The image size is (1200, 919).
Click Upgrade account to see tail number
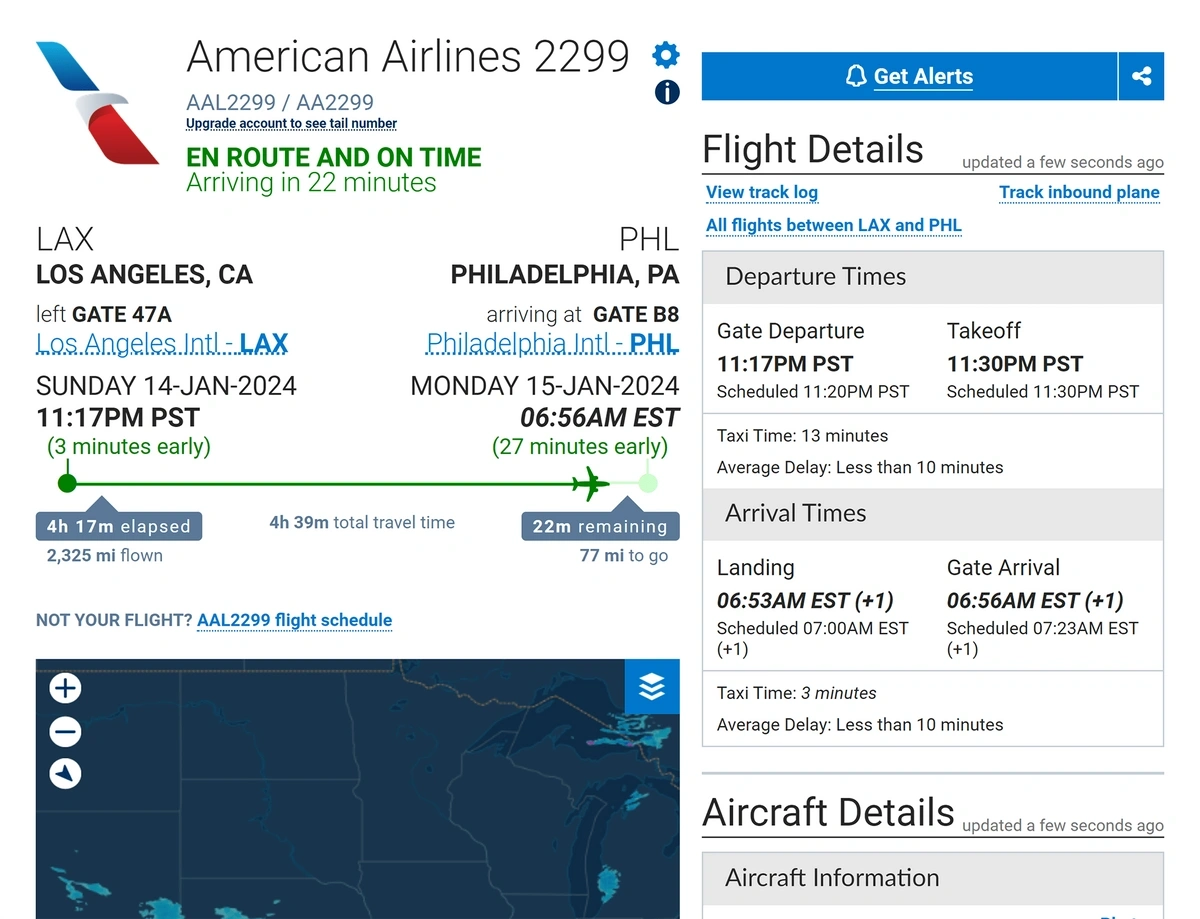[291, 124]
